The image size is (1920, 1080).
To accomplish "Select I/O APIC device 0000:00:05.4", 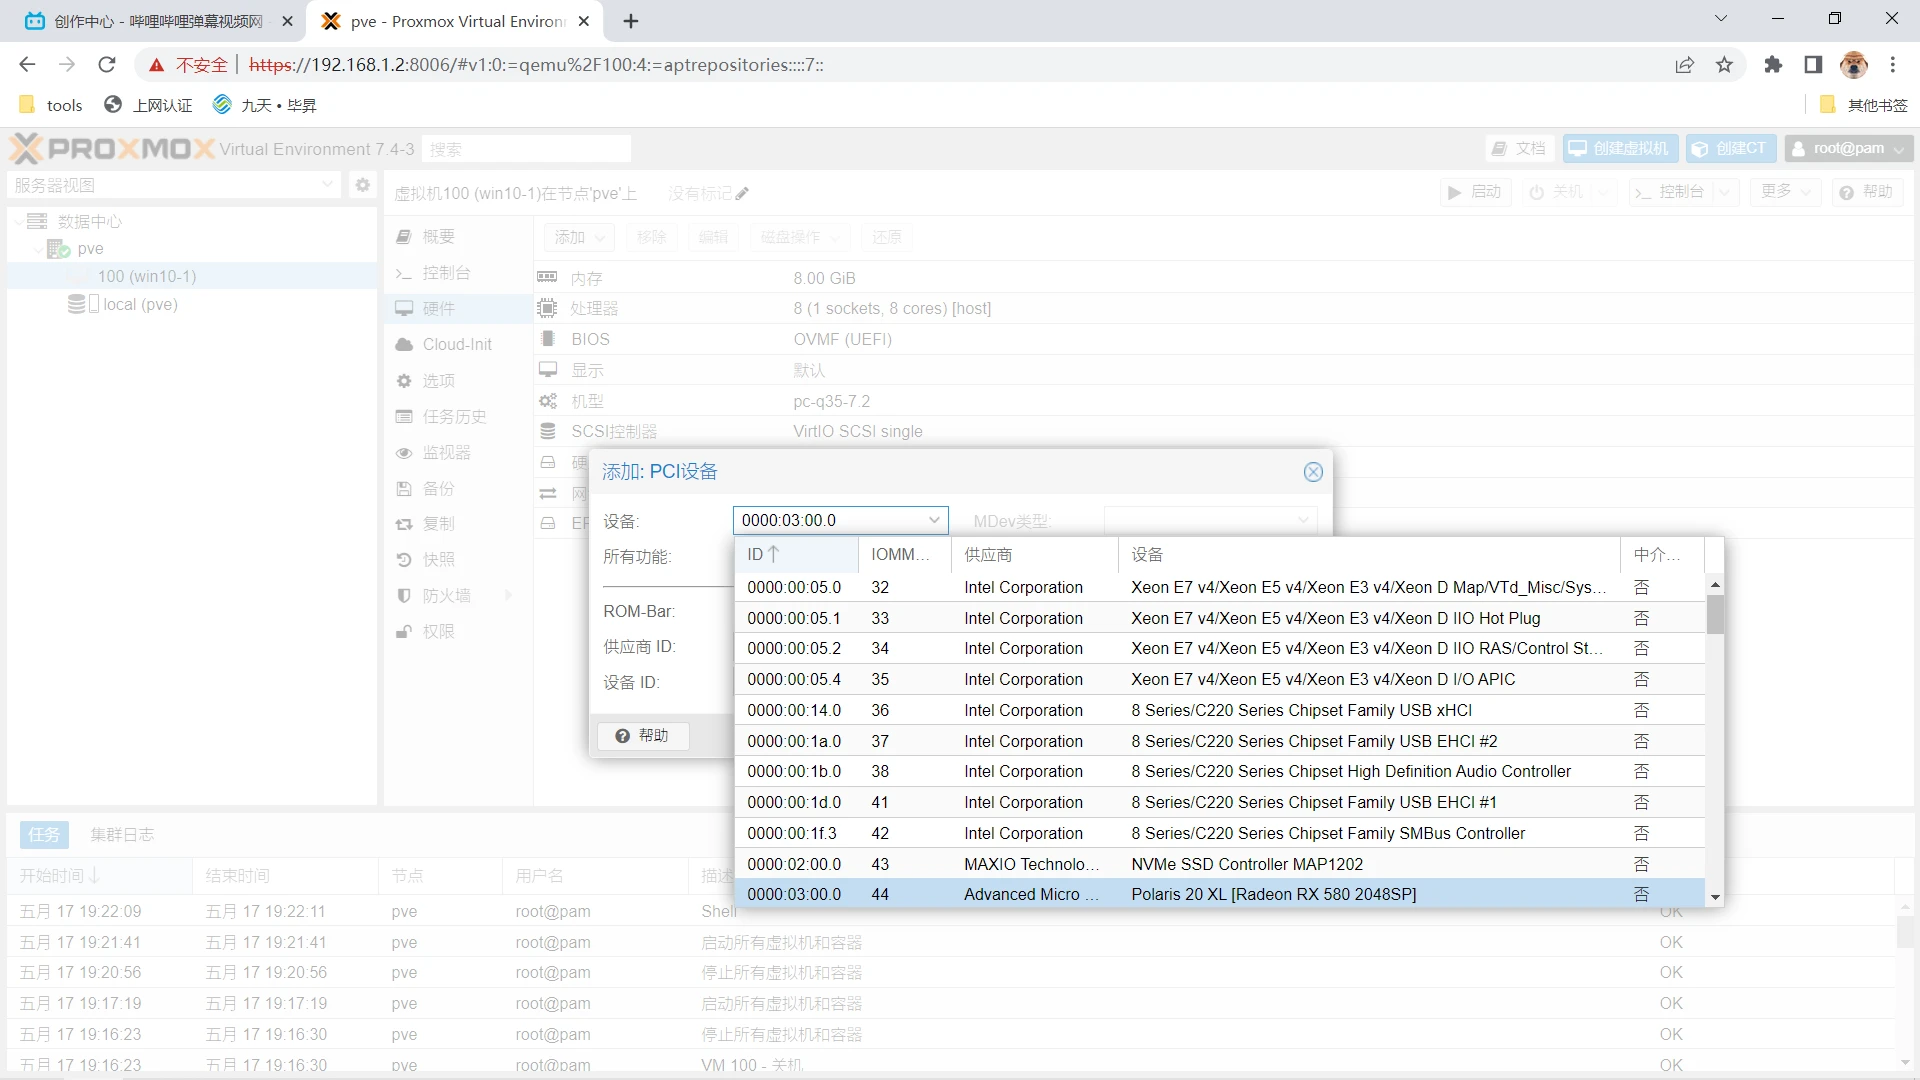I will click(x=1219, y=679).
